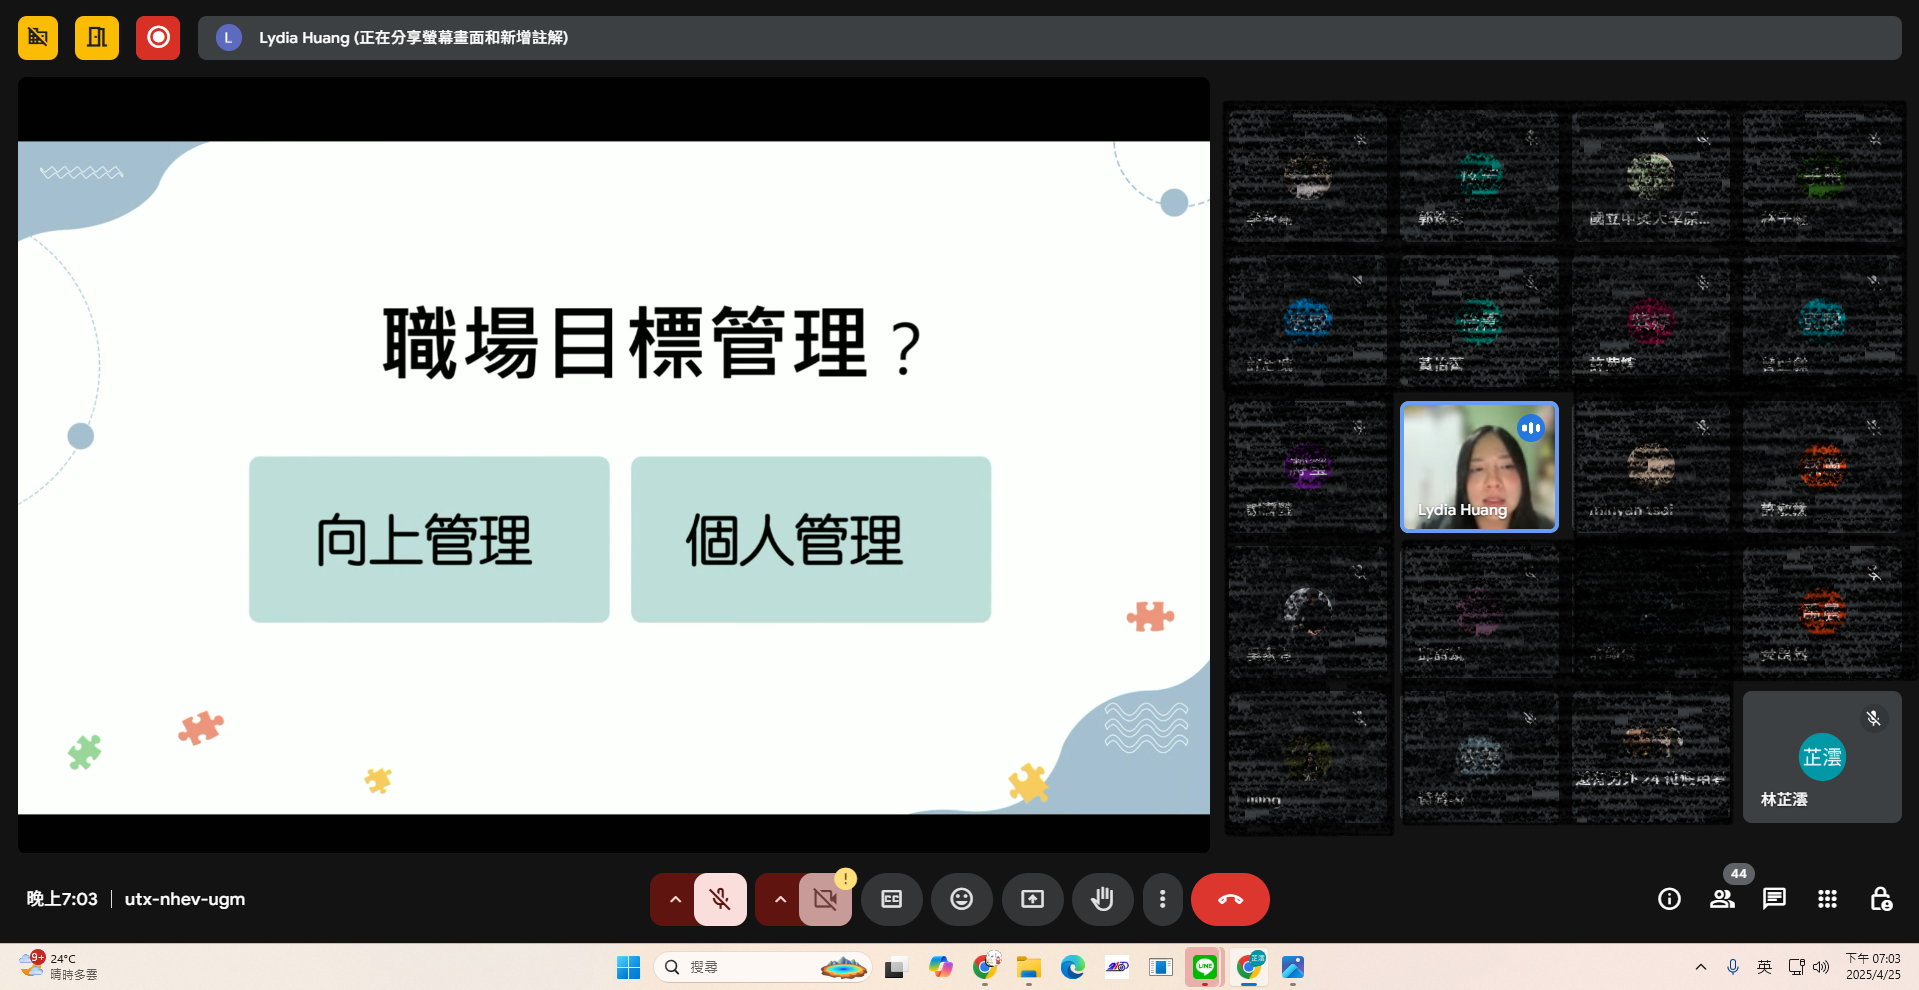
Task: Turn on the camera
Action: 825,898
